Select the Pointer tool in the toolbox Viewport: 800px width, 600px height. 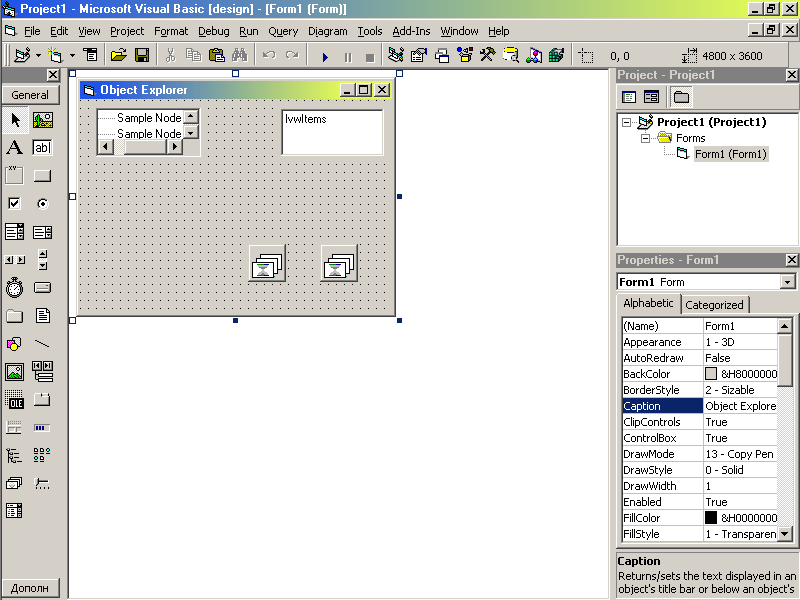[x=15, y=120]
